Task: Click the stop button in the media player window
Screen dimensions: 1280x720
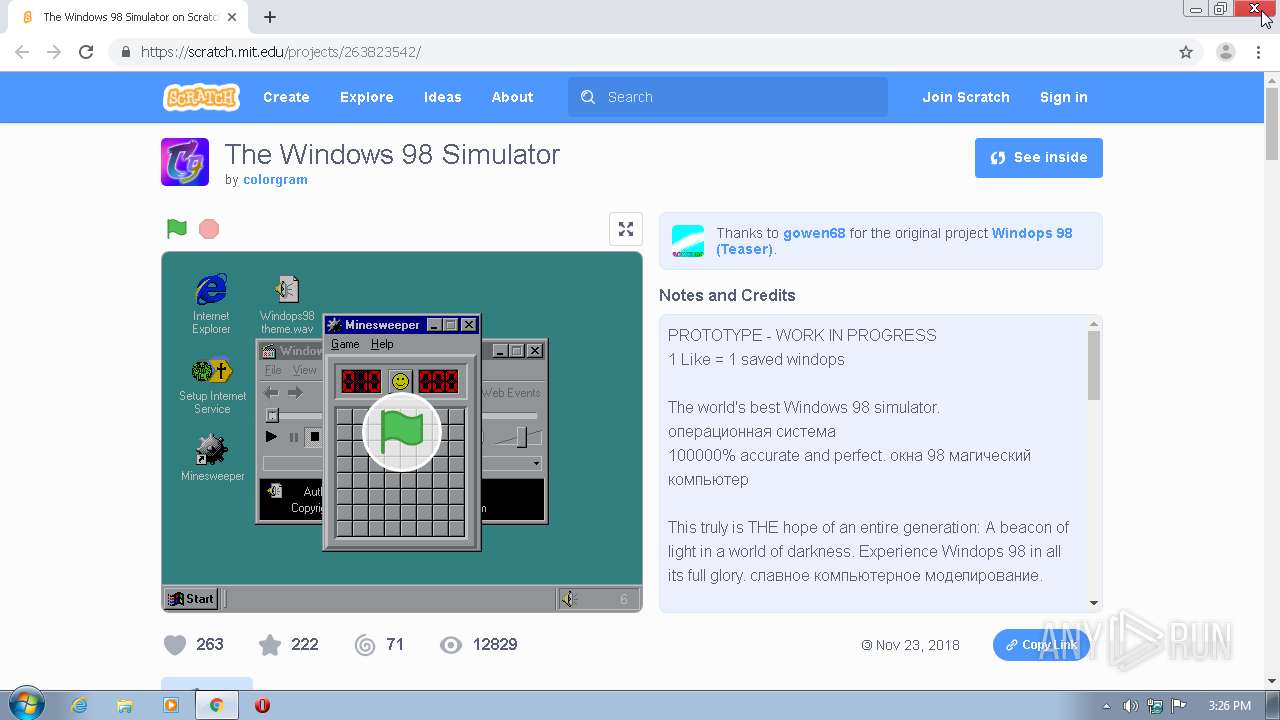Action: point(314,437)
